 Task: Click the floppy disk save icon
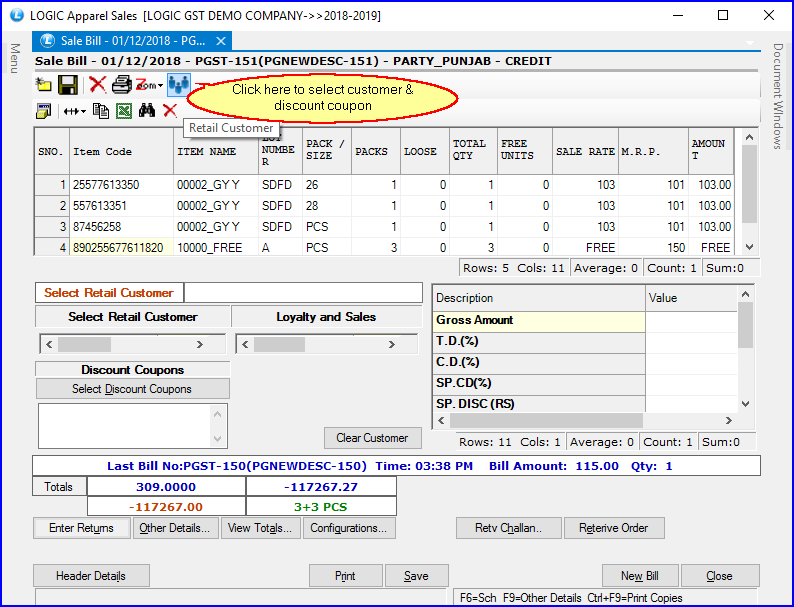[68, 85]
